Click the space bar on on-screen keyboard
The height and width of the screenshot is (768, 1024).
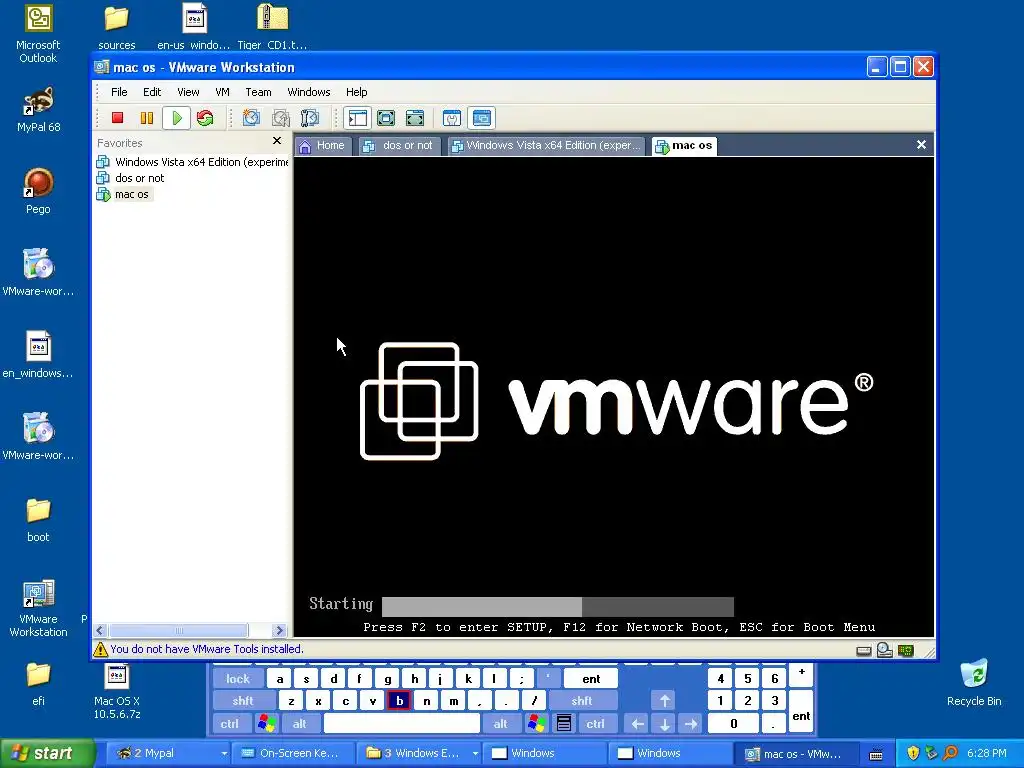(x=402, y=724)
